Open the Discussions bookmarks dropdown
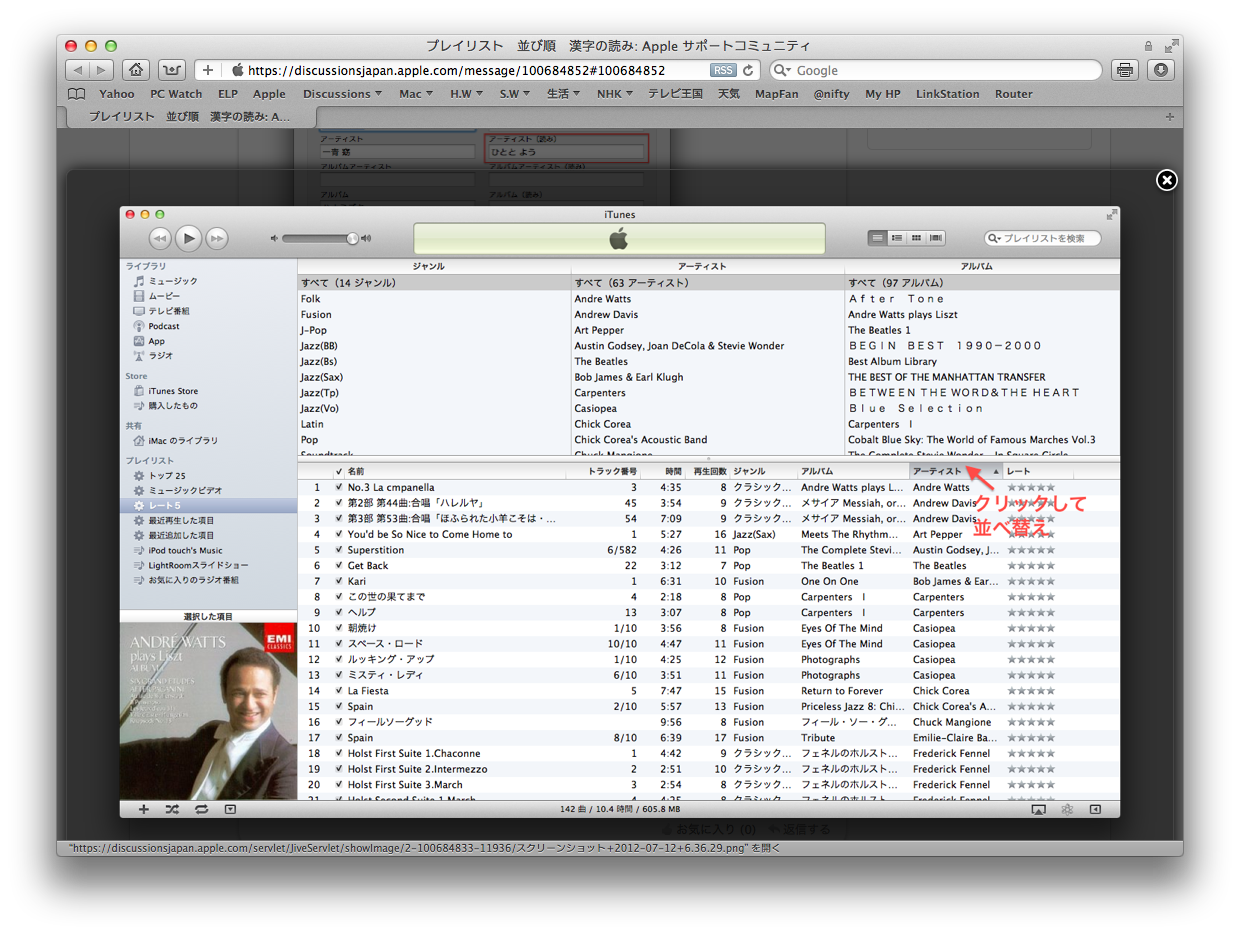The image size is (1240, 935). [x=343, y=94]
